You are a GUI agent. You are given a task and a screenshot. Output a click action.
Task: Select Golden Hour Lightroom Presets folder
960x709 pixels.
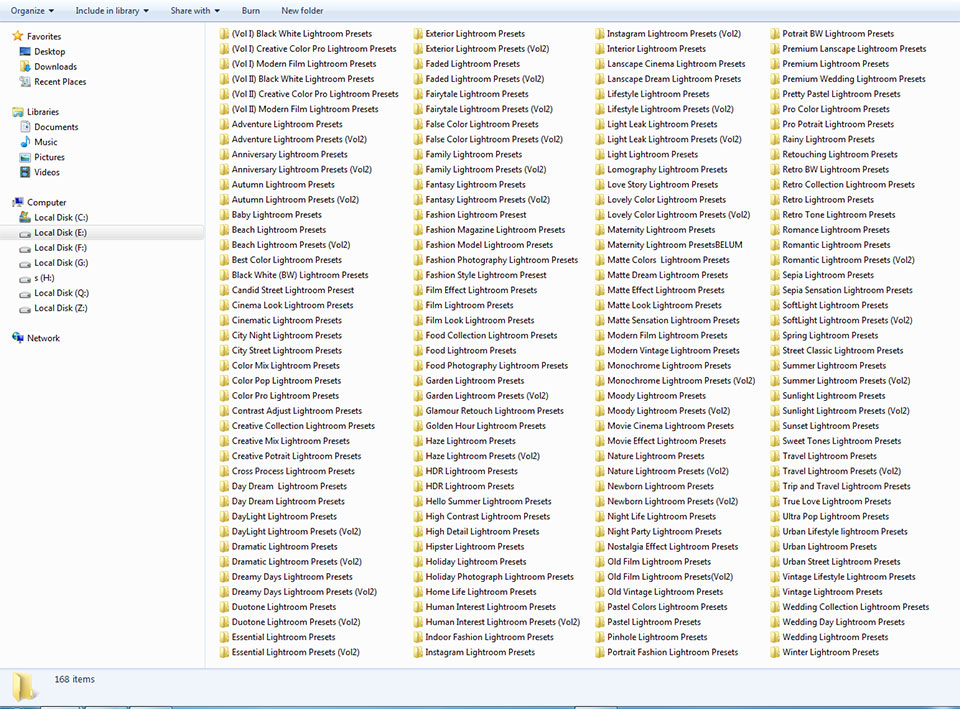479,426
